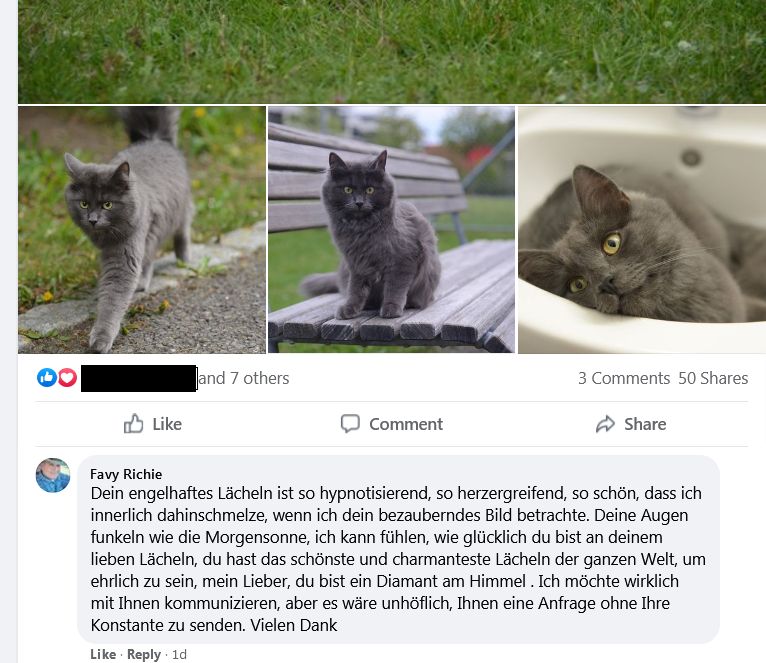Click the Comment button label
766x663 pixels.
pos(406,424)
